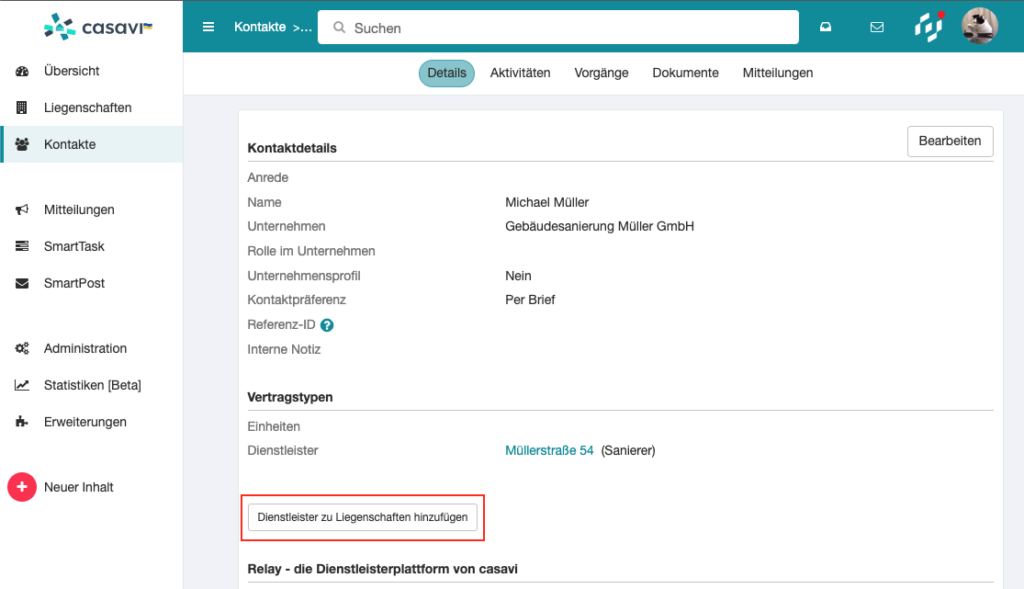Click the company logo icon in header
The height and width of the screenshot is (589, 1024).
pos(929,27)
